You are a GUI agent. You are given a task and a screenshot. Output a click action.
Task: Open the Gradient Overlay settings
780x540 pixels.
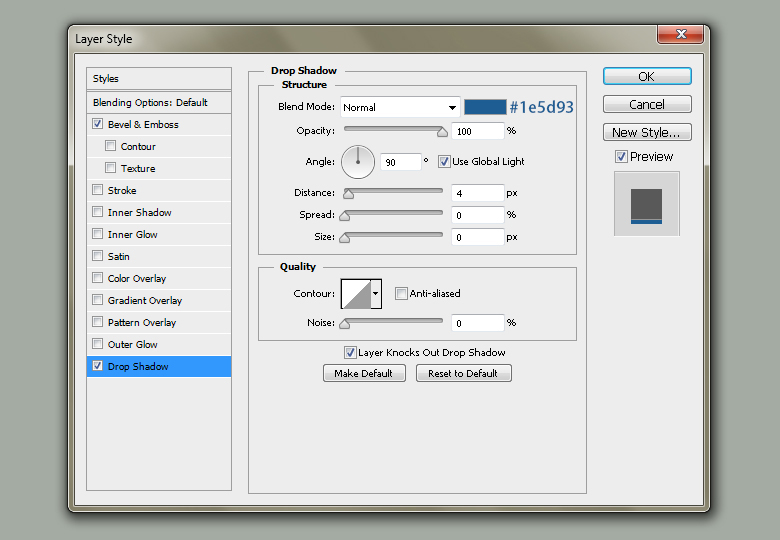tap(145, 300)
